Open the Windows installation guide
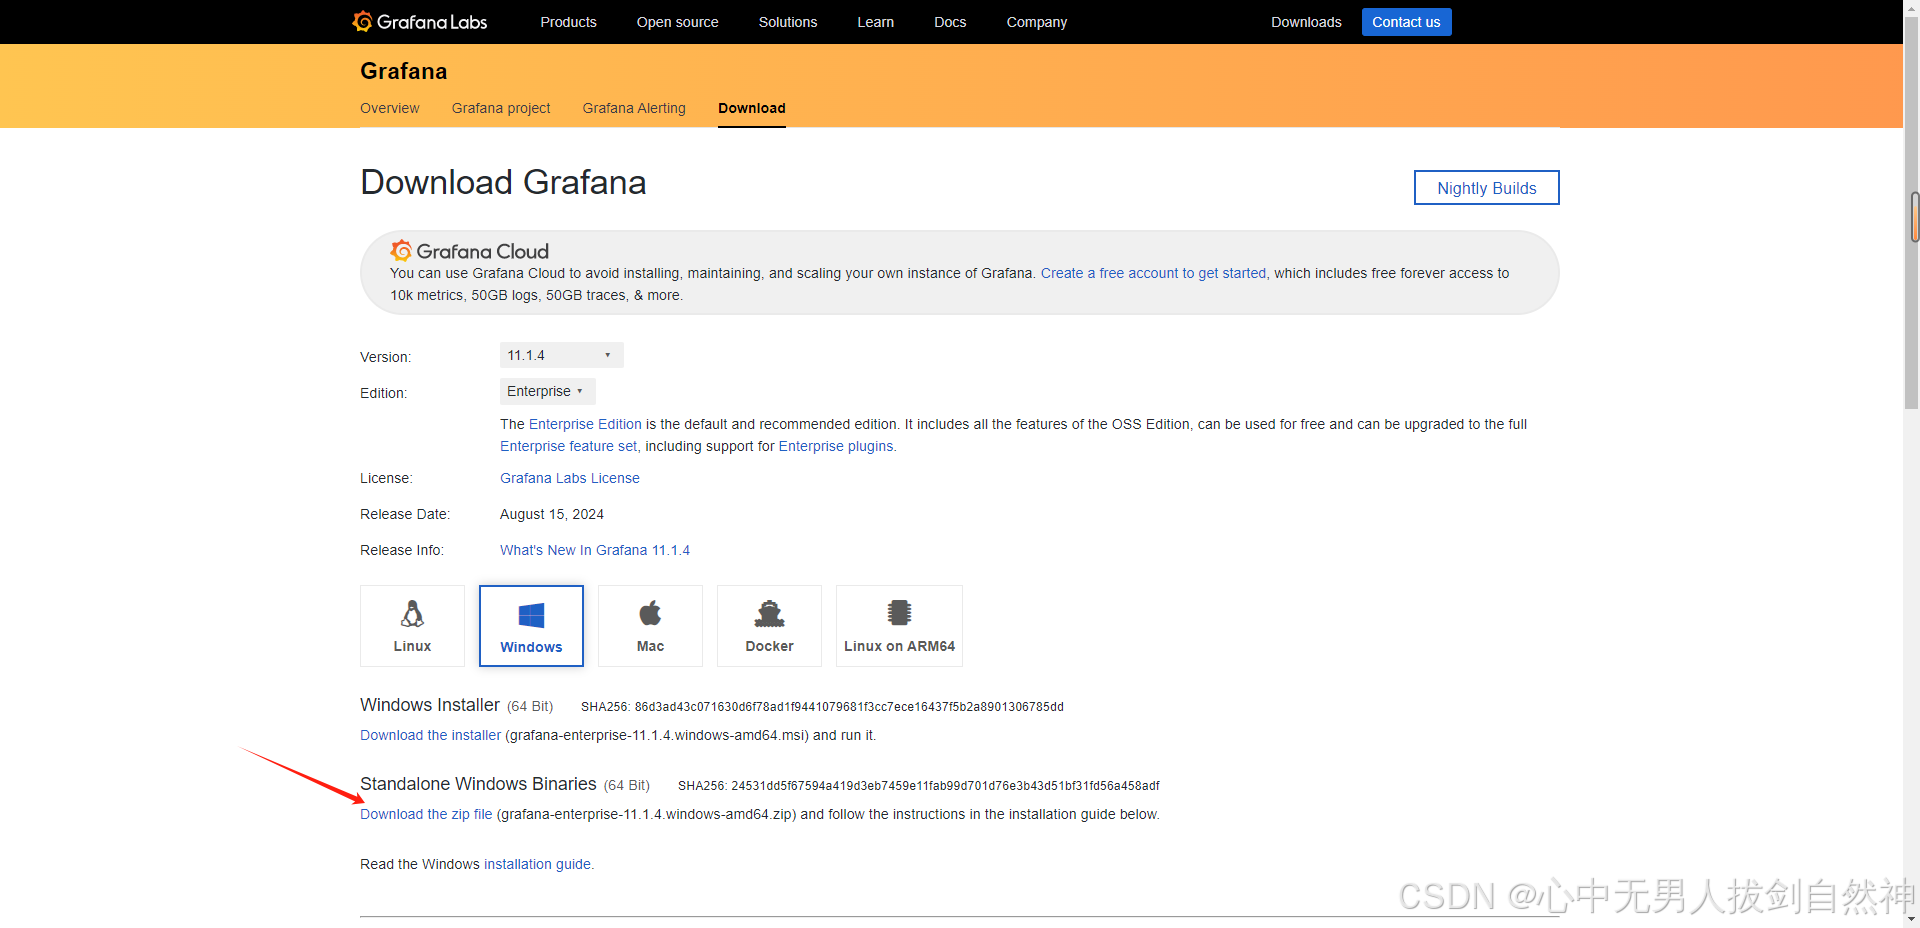The image size is (1920, 928). tap(536, 864)
